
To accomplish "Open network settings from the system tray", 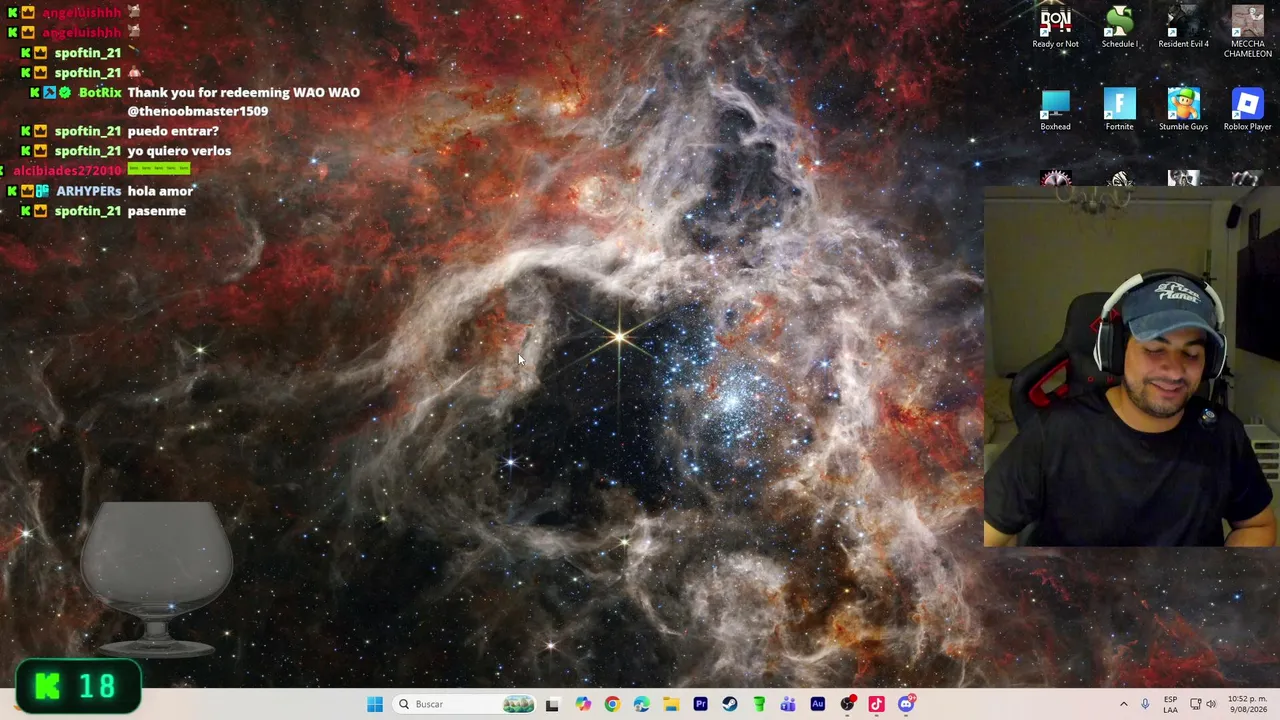I will pyautogui.click(x=1195, y=704).
